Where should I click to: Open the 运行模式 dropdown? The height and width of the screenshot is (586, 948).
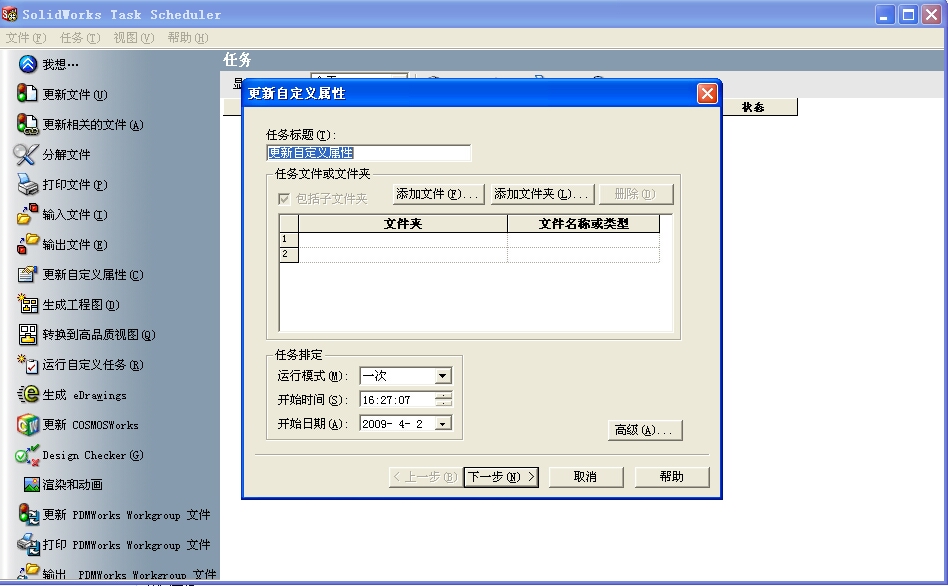[444, 376]
